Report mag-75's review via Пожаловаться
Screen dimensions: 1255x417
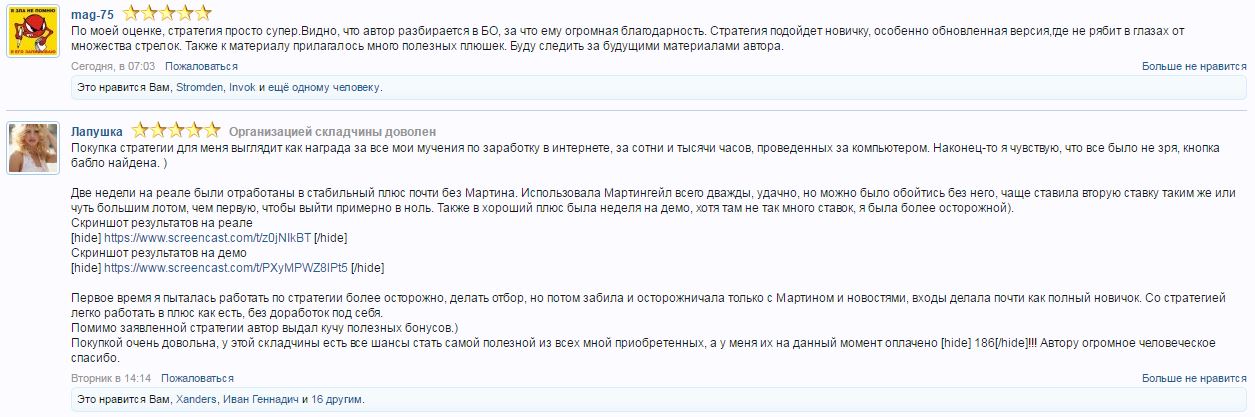click(201, 66)
